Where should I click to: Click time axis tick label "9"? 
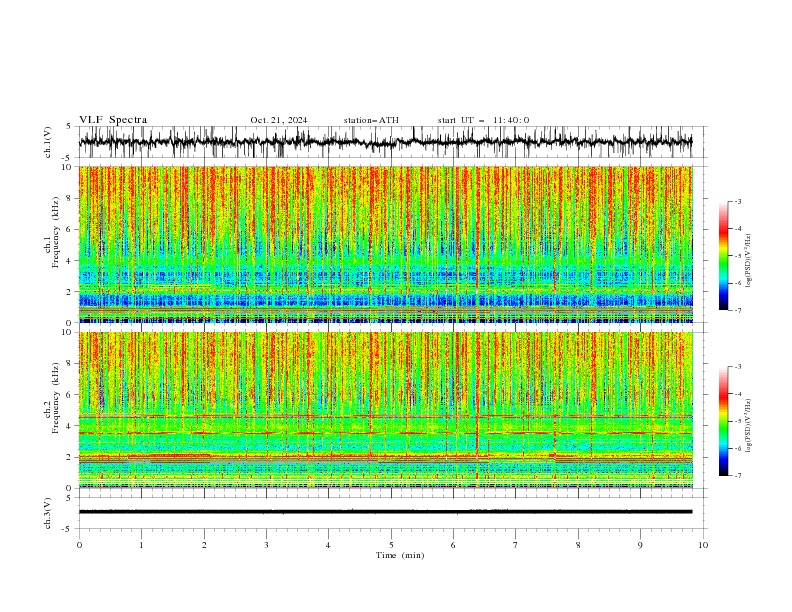(x=640, y=545)
